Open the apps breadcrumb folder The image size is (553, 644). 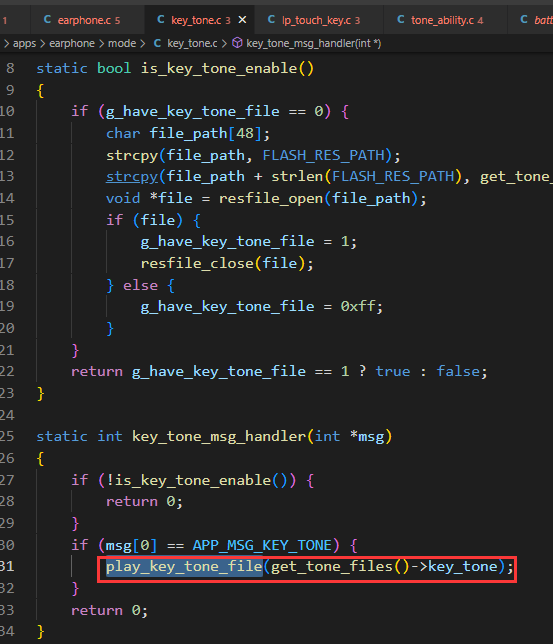pyautogui.click(x=24, y=43)
